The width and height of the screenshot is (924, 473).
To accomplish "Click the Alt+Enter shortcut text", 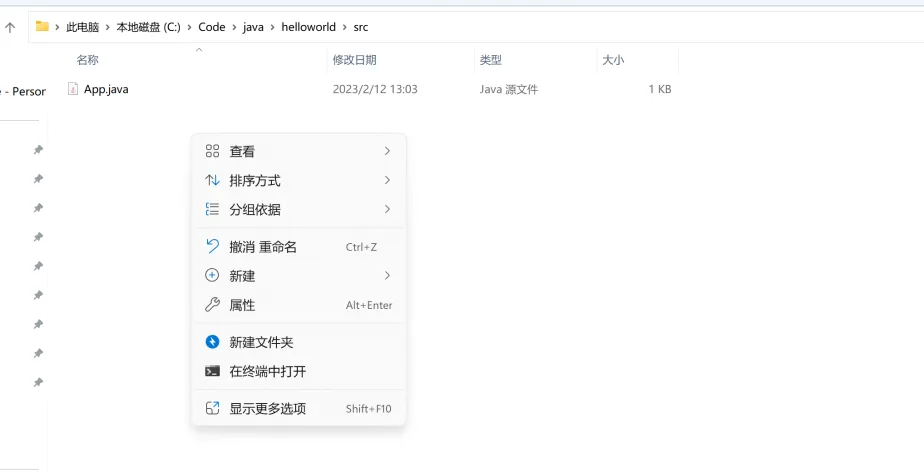I will click(x=369, y=305).
